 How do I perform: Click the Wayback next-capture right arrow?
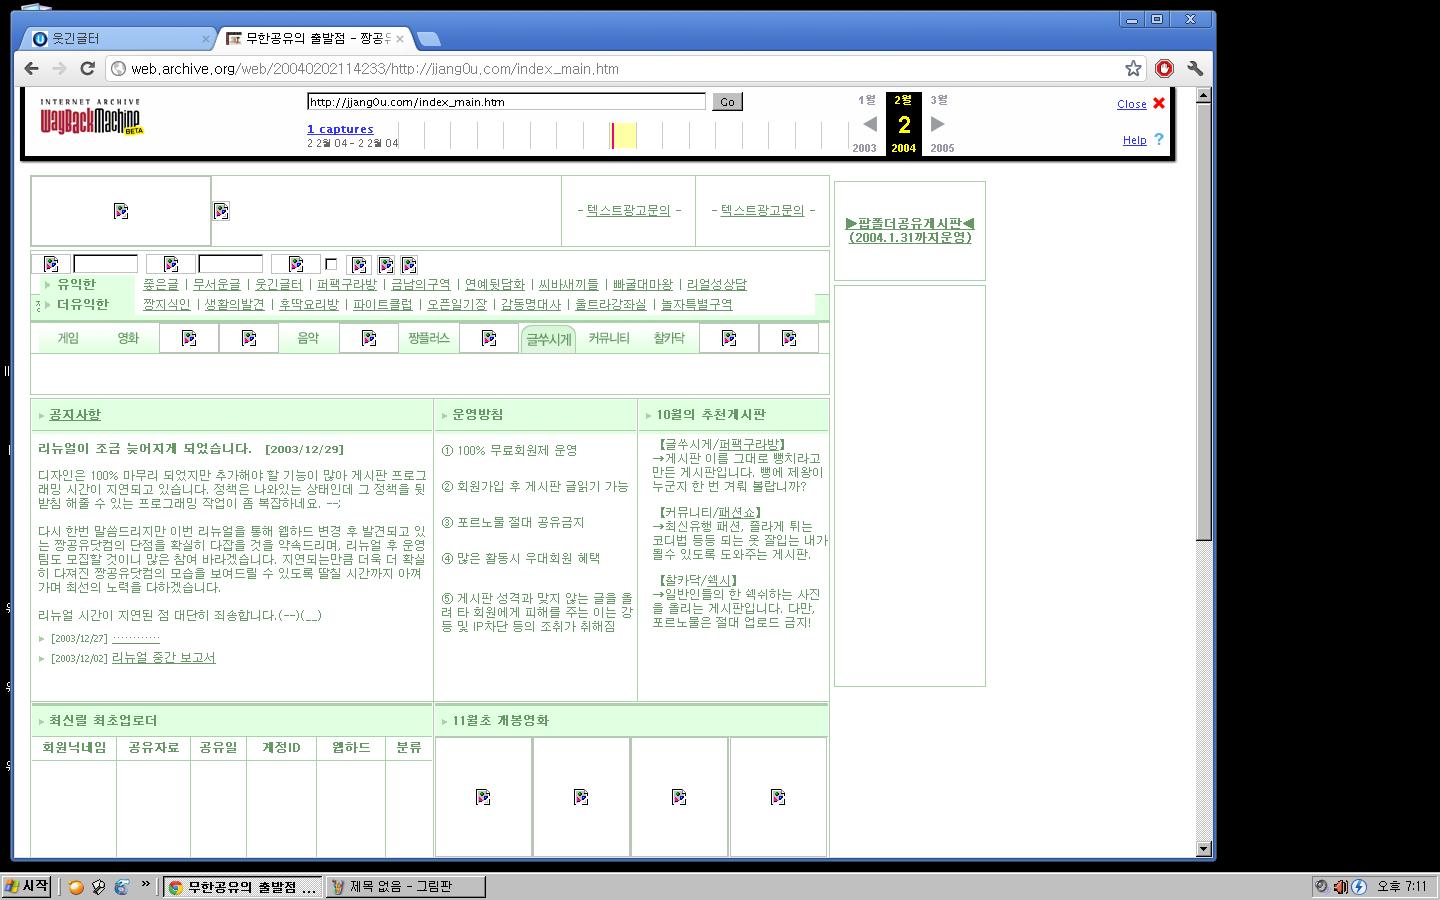[x=937, y=124]
